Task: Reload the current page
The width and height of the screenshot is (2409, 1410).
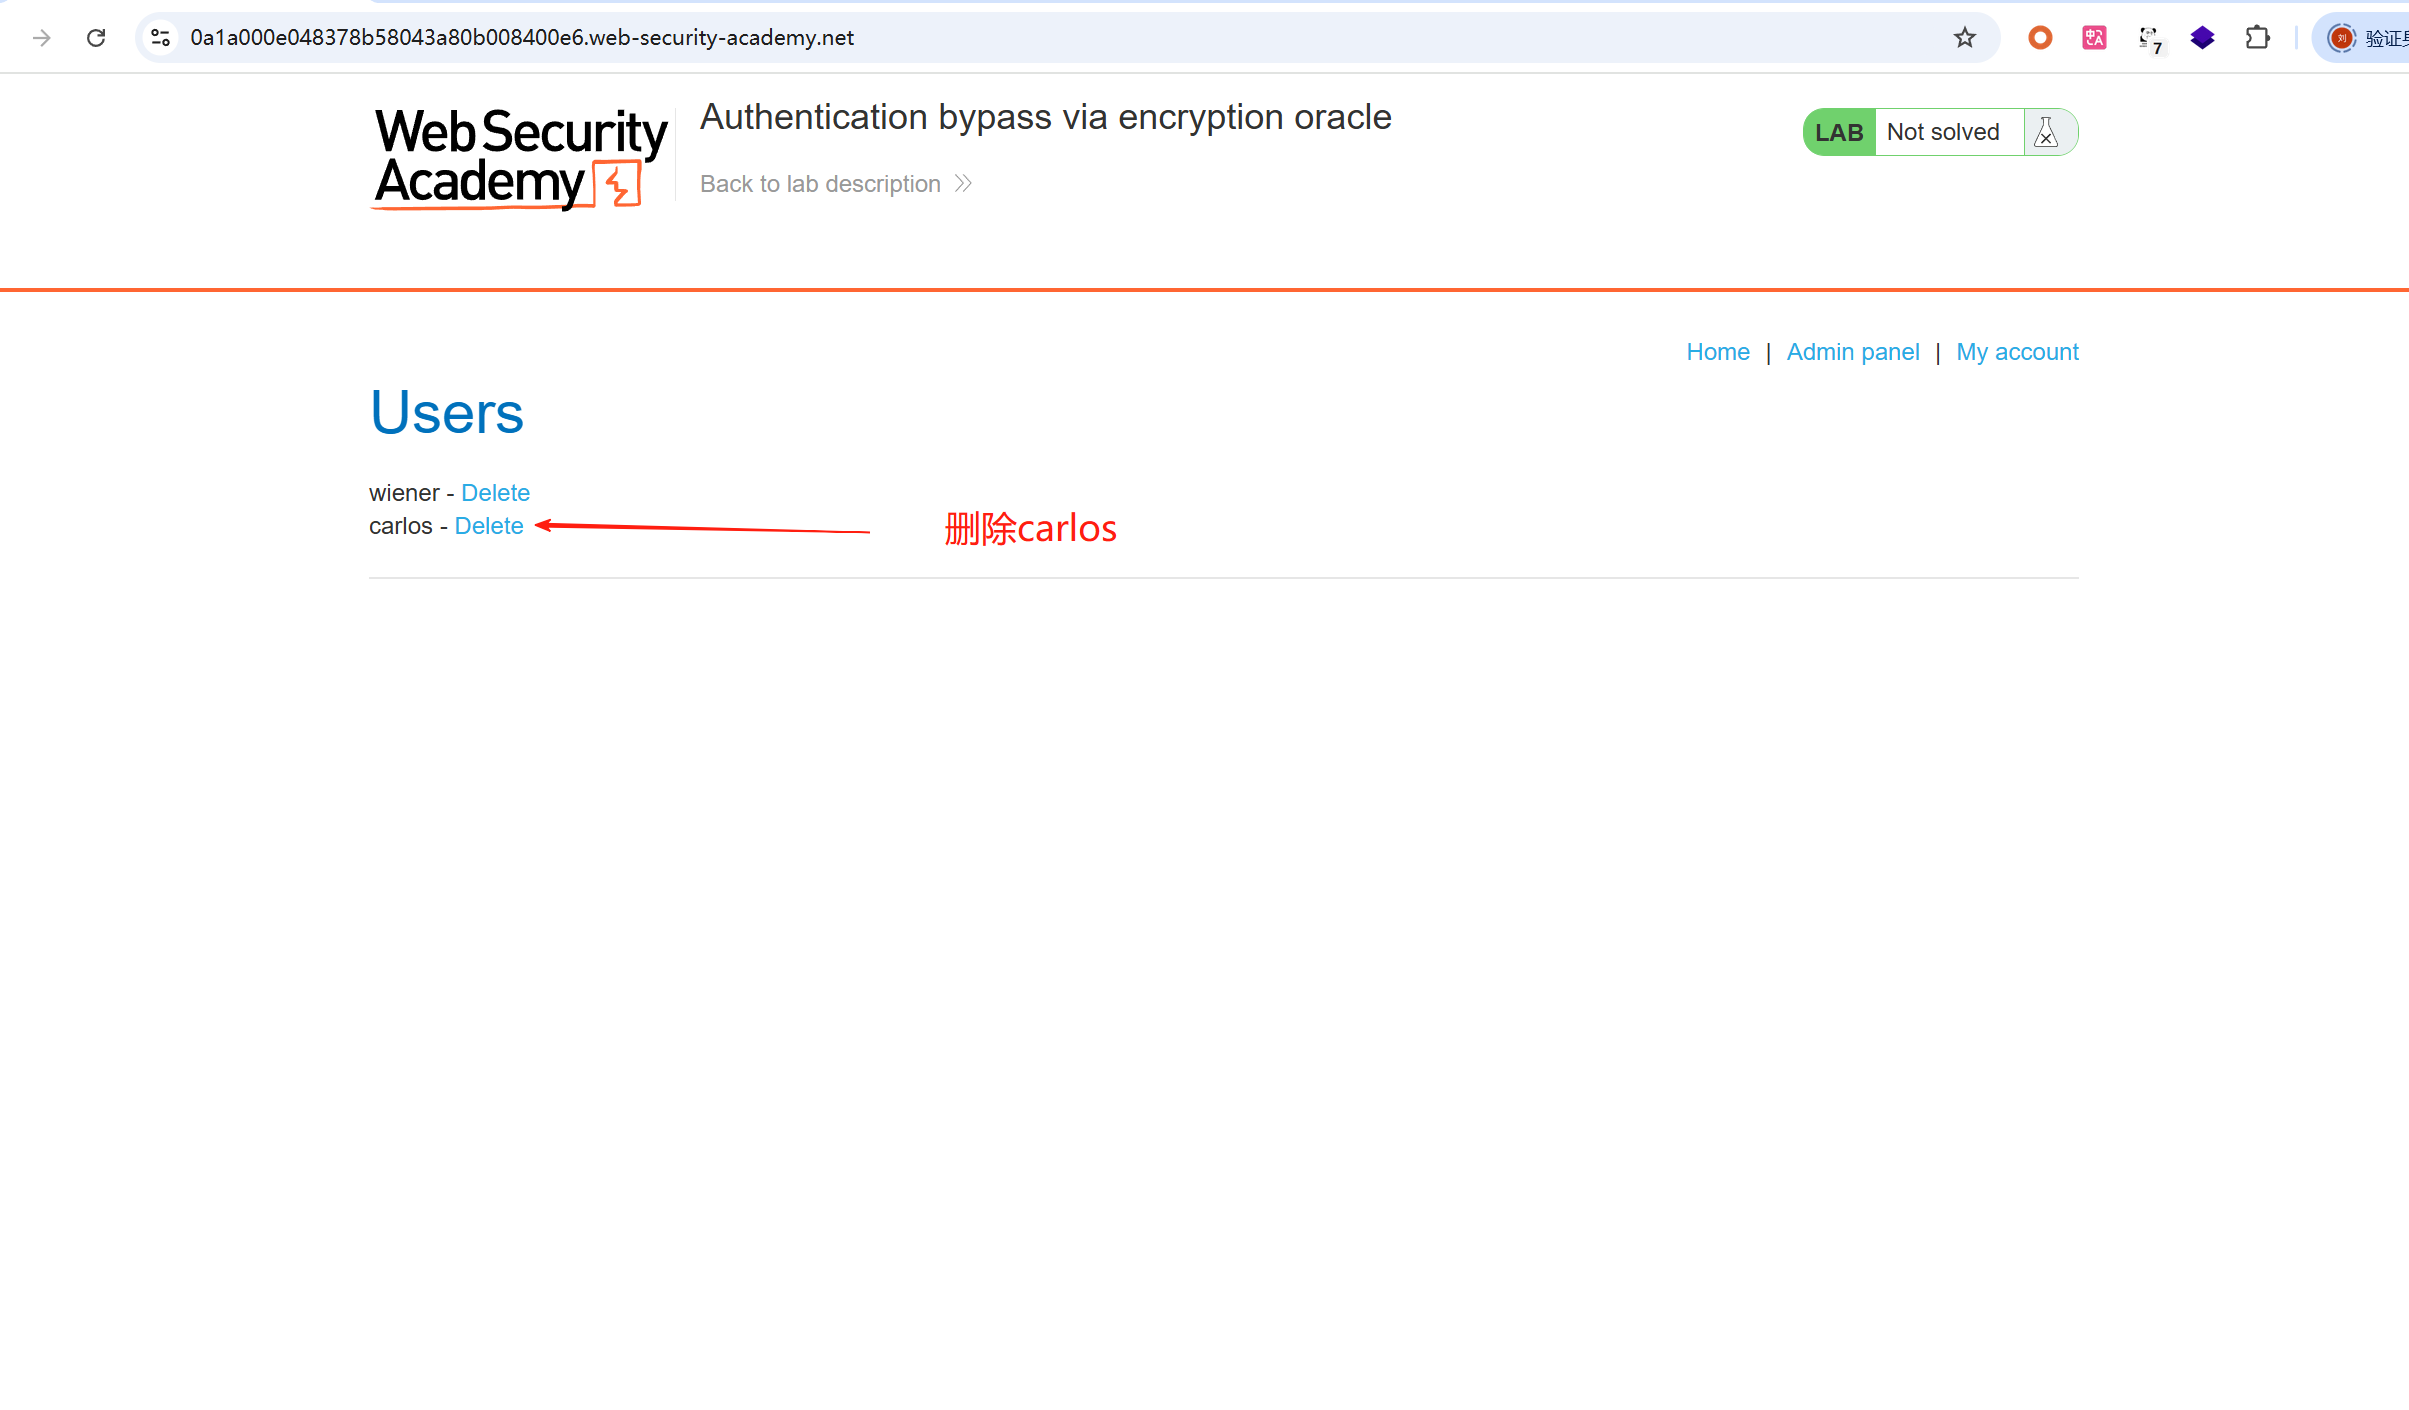Action: pos(96,38)
